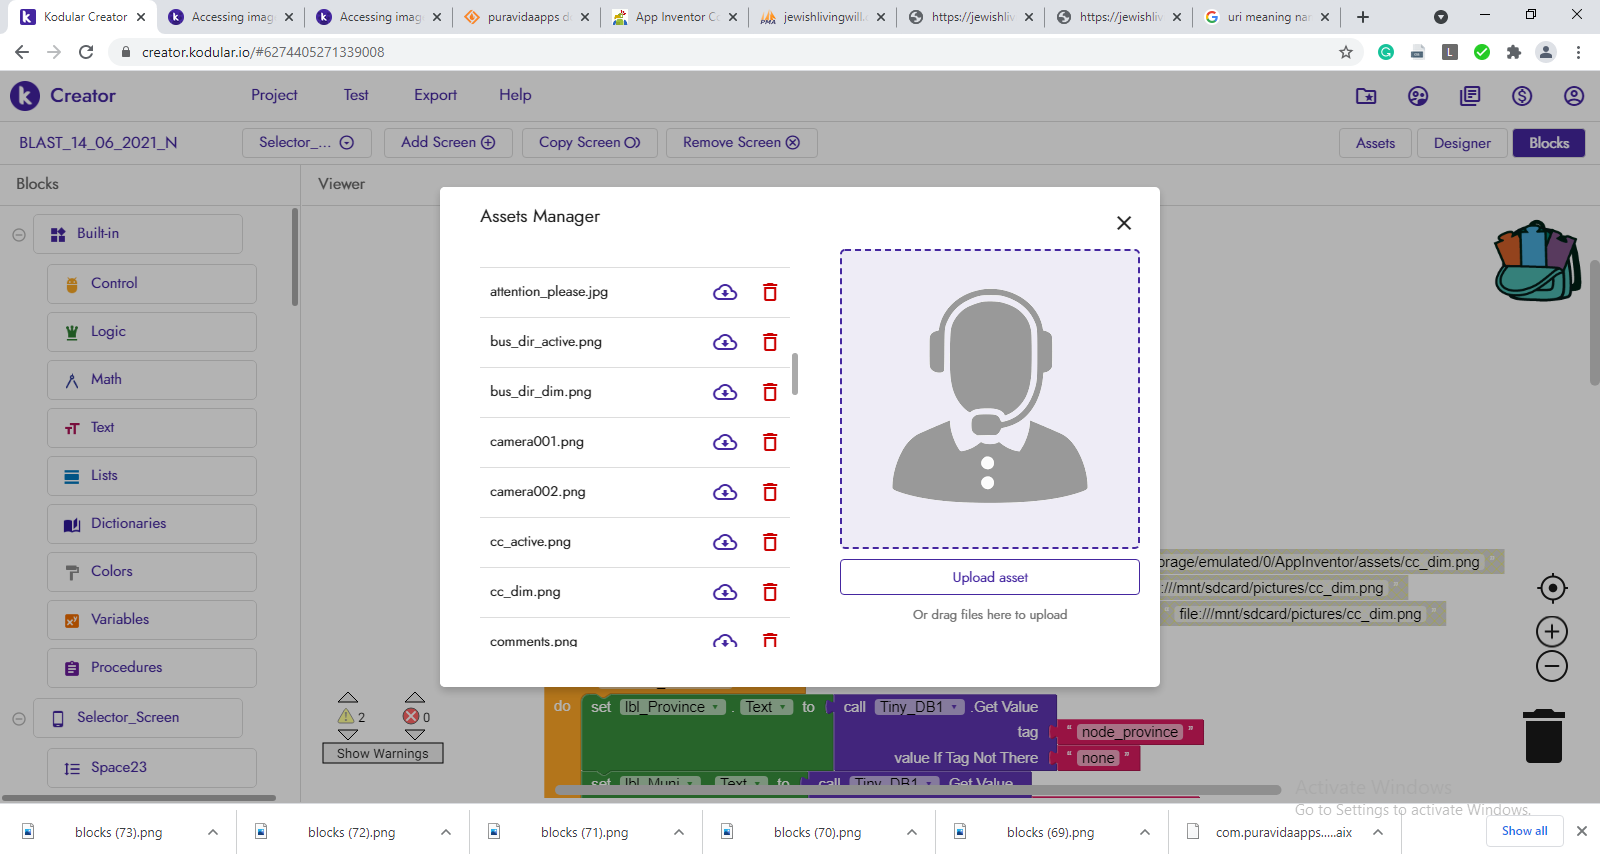This screenshot has height=860, width=1600.
Task: Delete the cc_dim.png asset
Action: click(x=770, y=592)
